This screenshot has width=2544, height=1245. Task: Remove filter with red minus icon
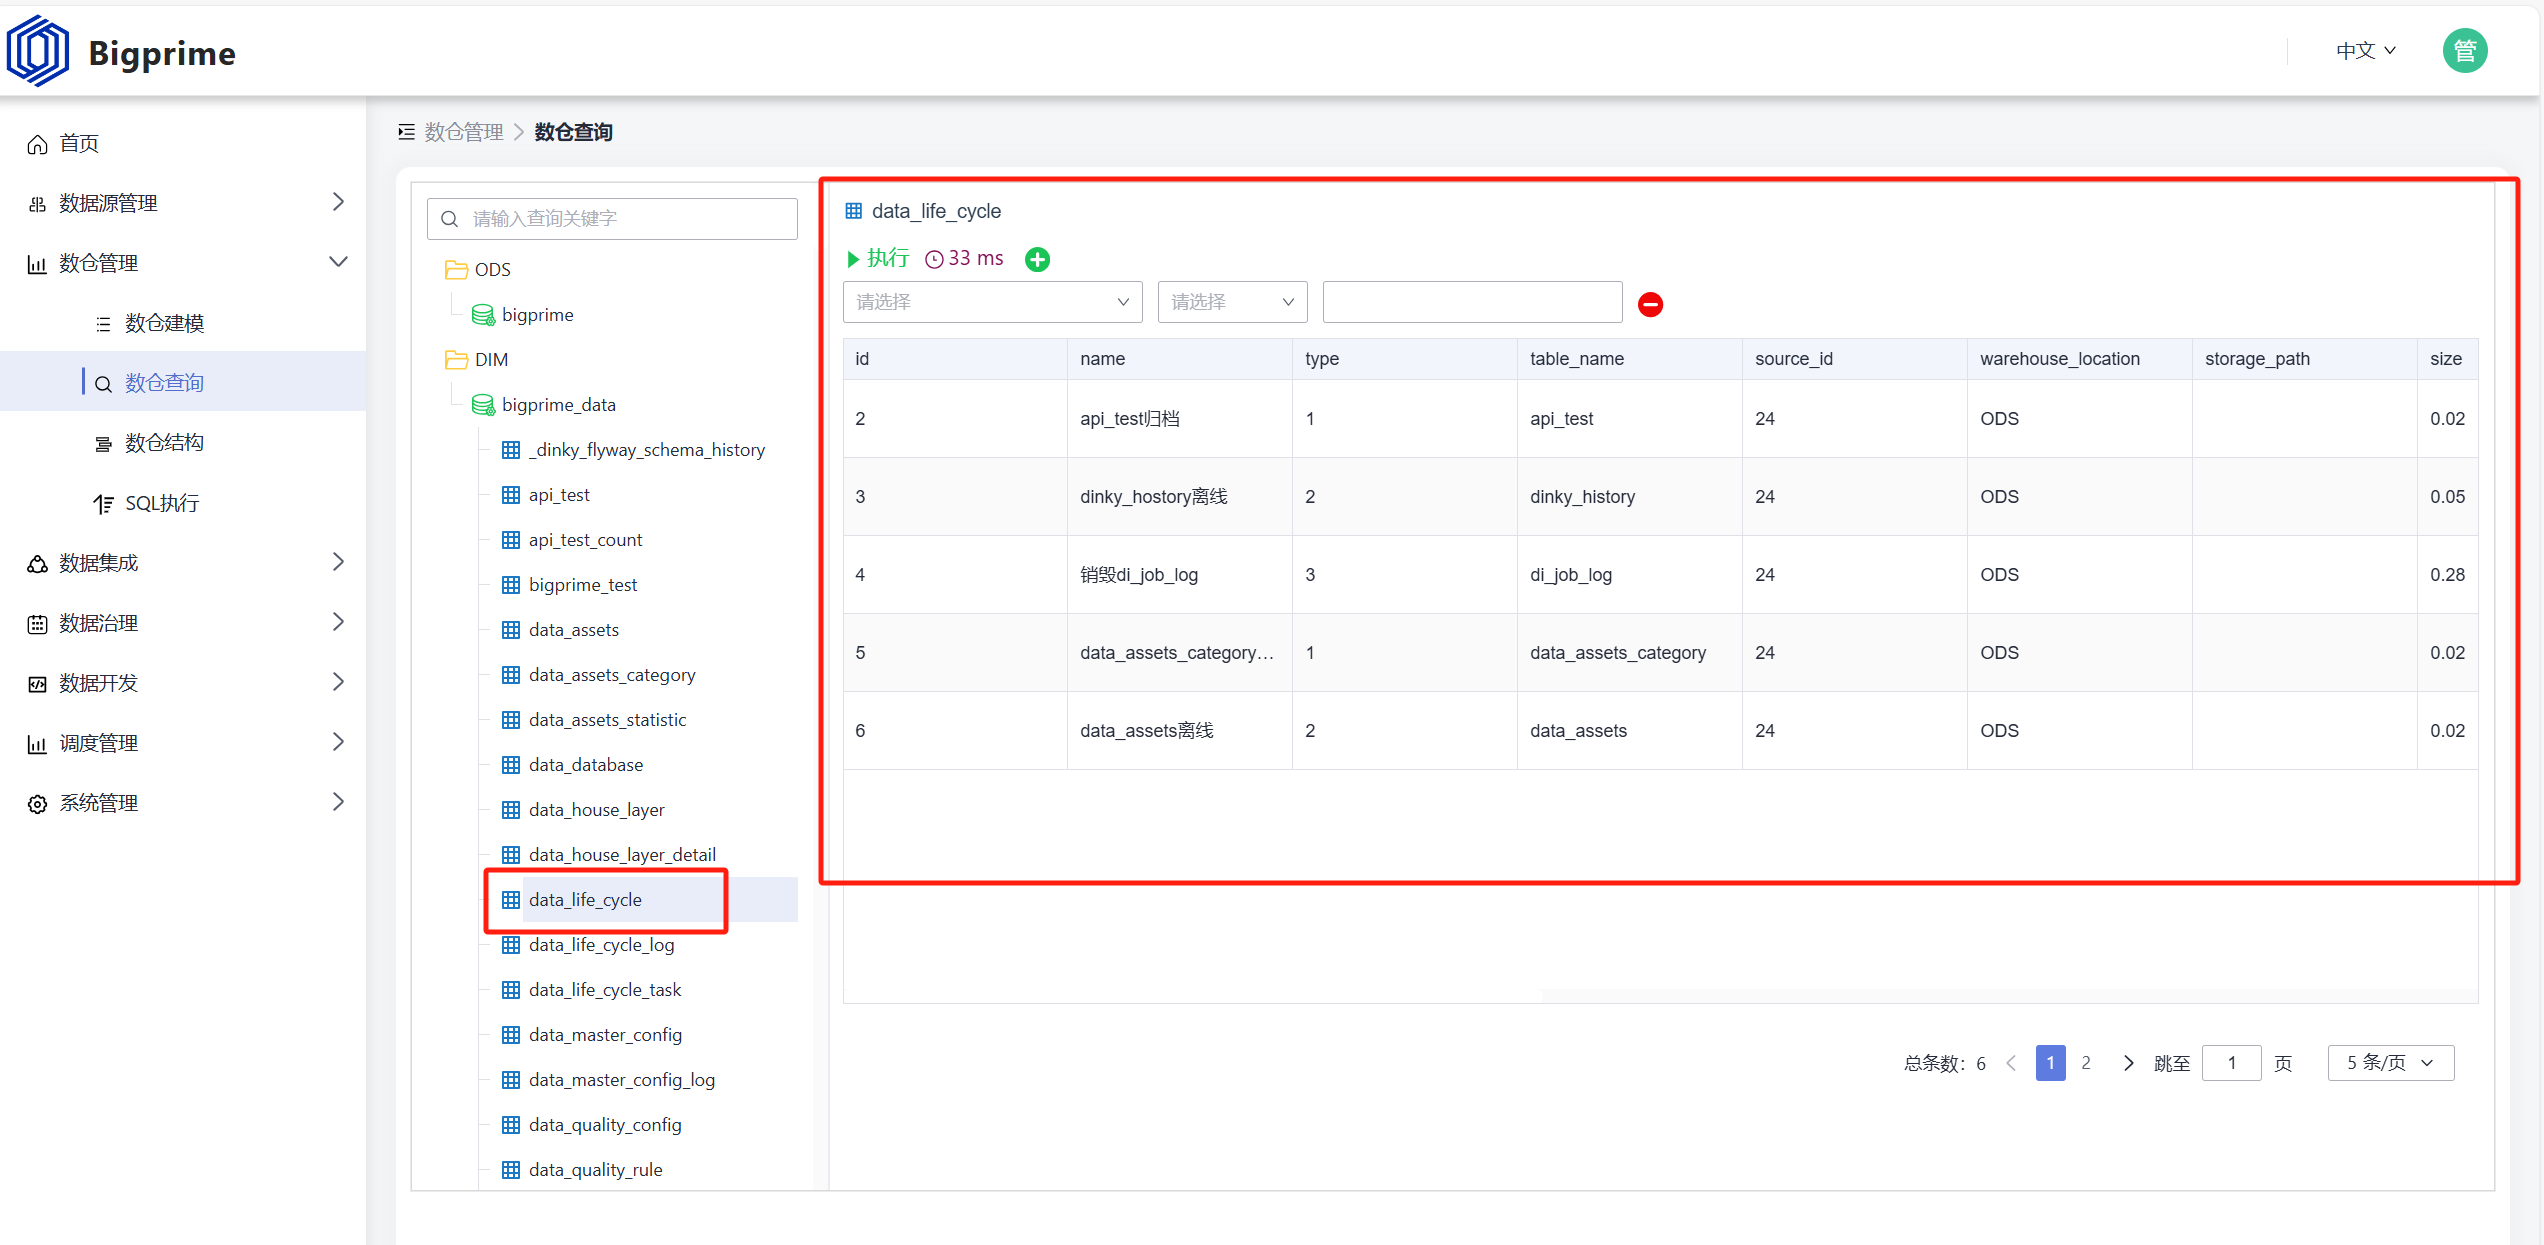(1651, 304)
